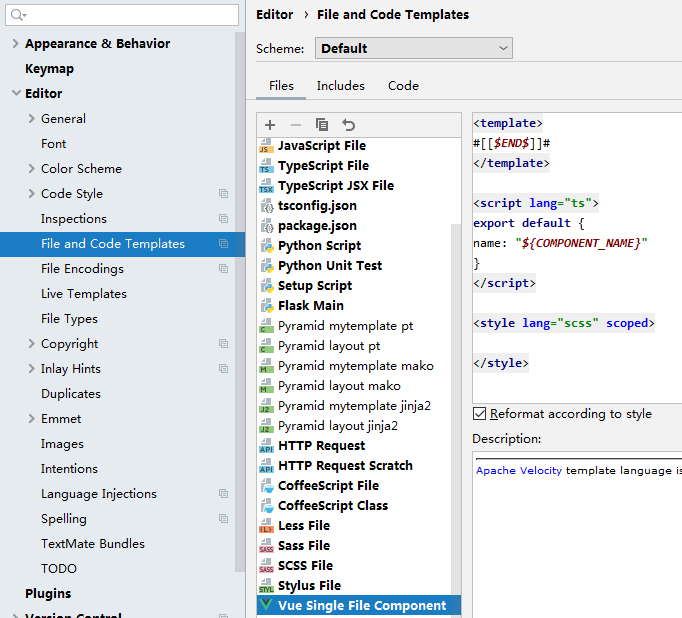Click the Less File template icon
The image size is (682, 618).
[x=266, y=526]
